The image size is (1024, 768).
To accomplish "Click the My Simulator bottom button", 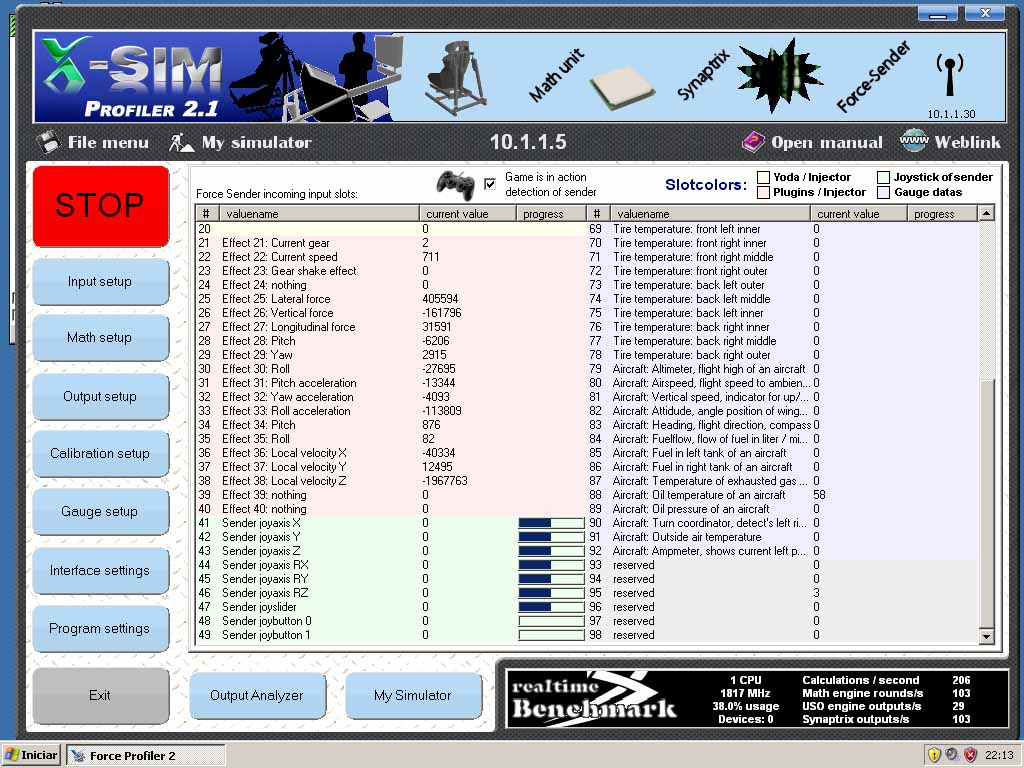I will [x=413, y=696].
